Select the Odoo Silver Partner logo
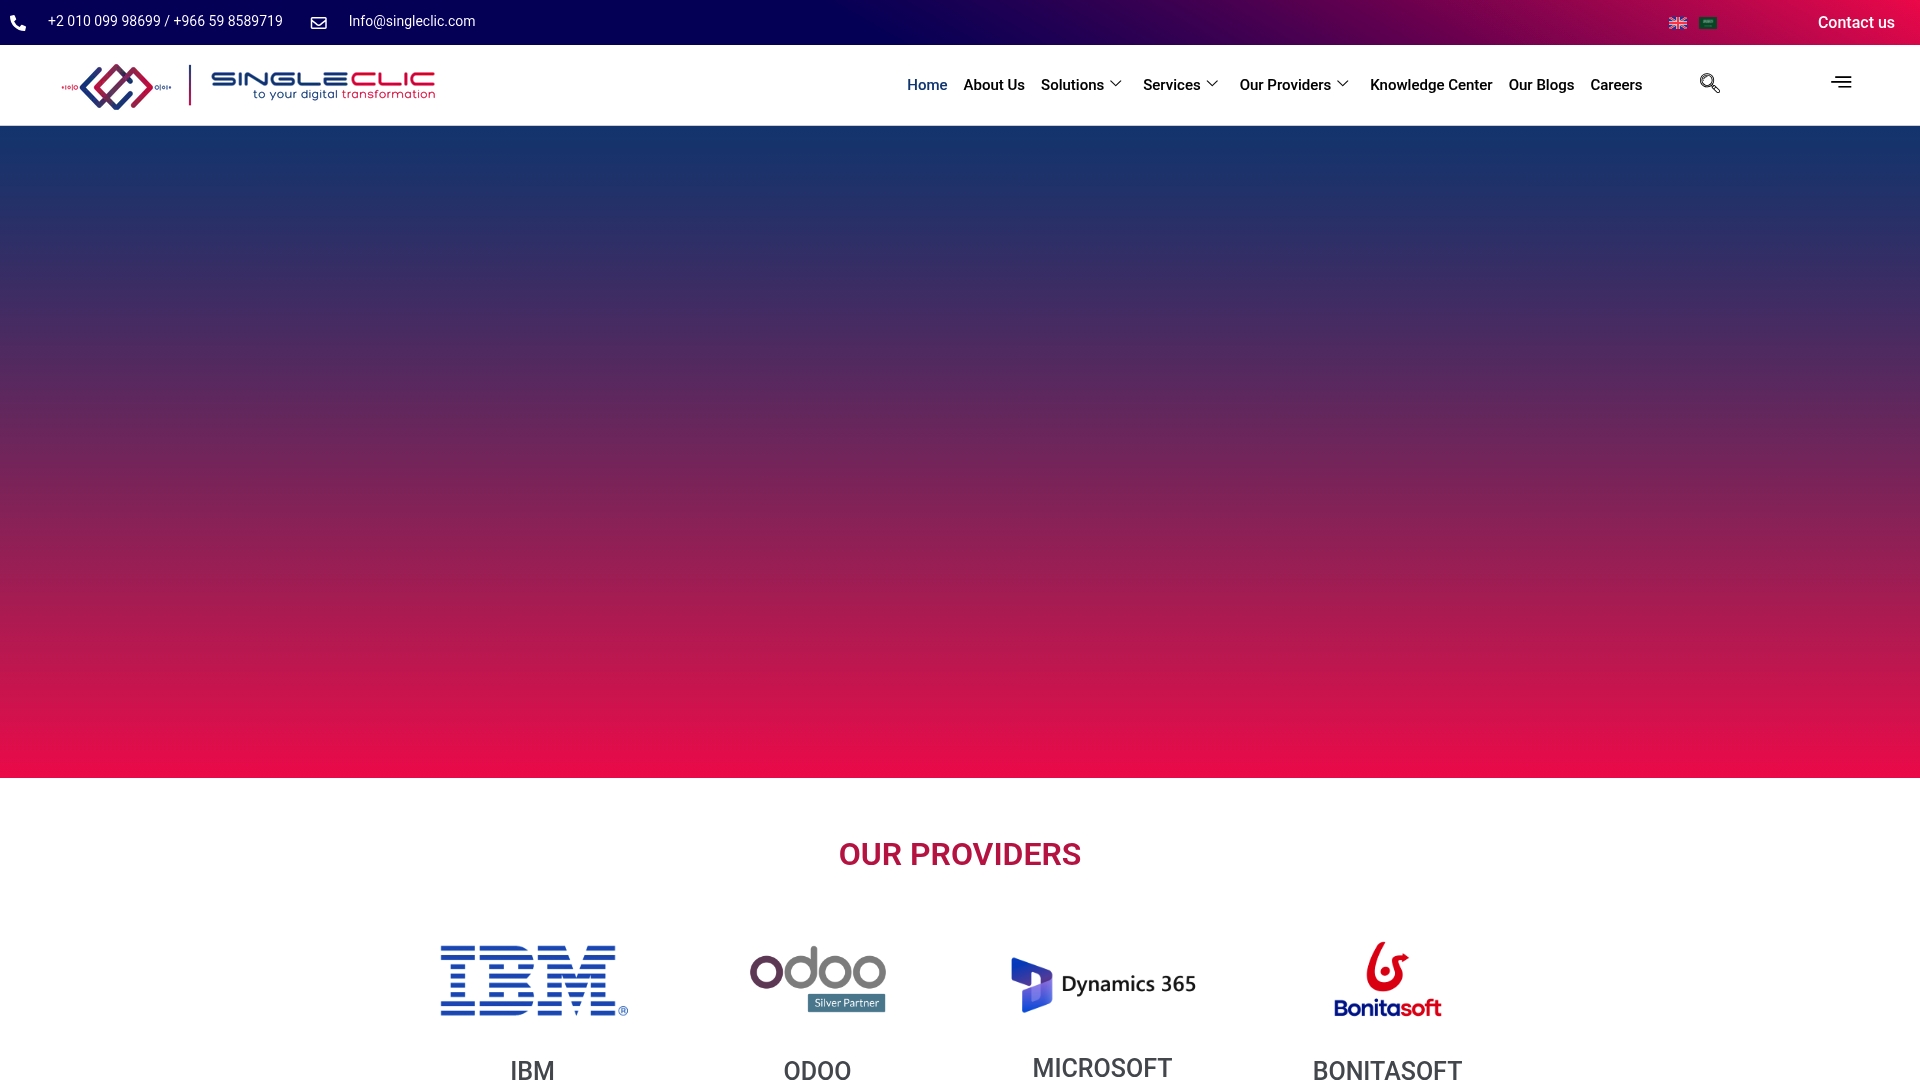 [817, 978]
